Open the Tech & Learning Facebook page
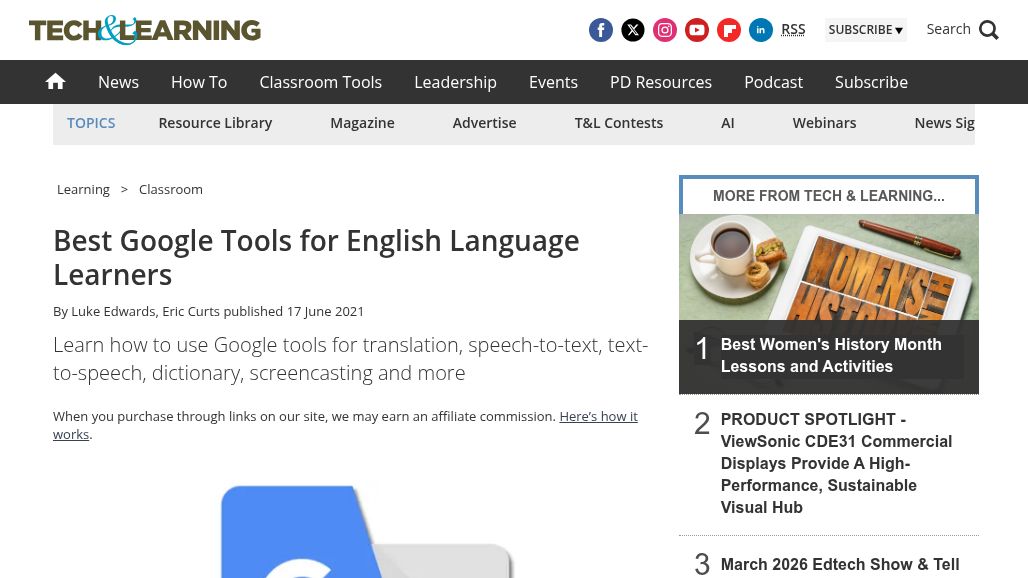The height and width of the screenshot is (578, 1028). tap(601, 30)
